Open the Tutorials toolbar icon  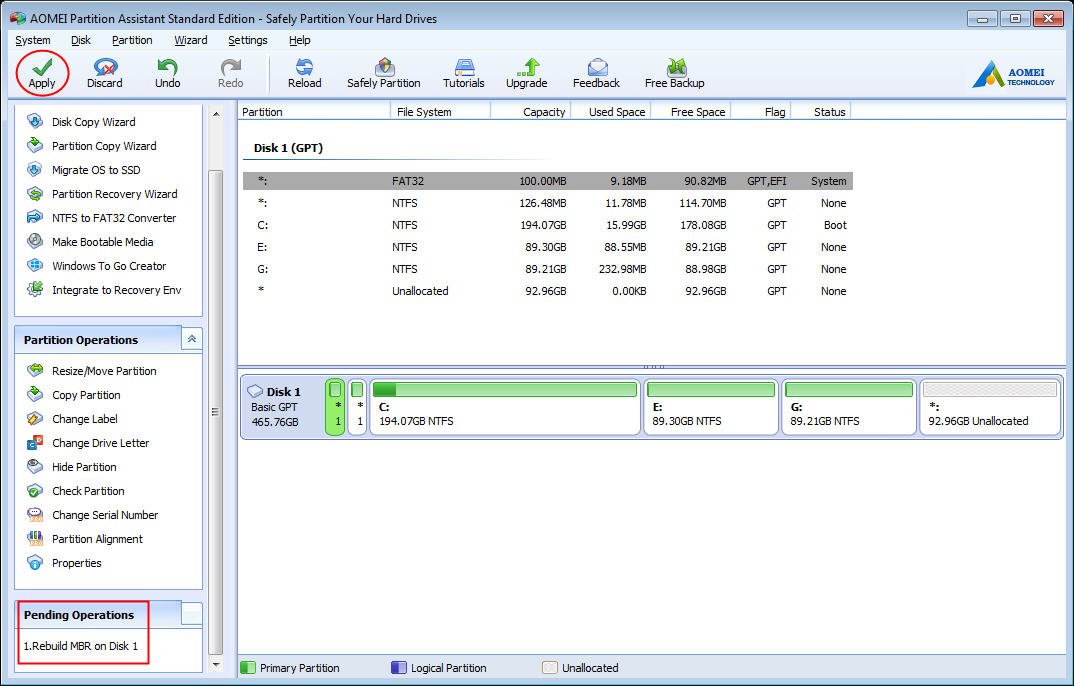click(x=464, y=73)
